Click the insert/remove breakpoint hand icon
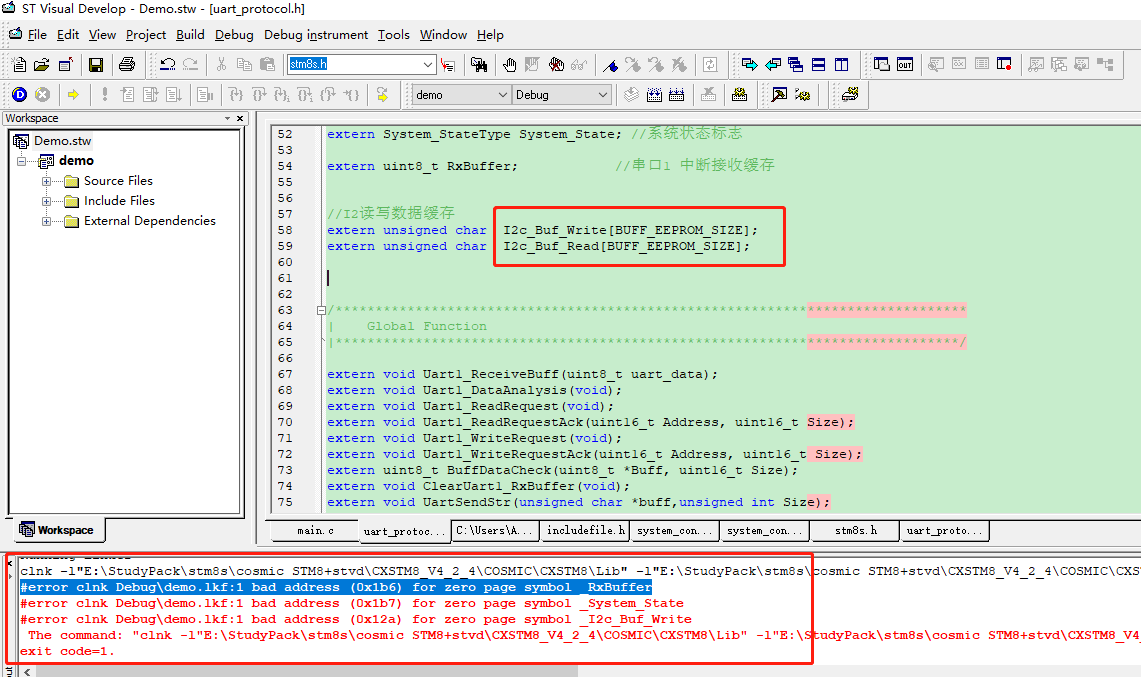 point(510,65)
